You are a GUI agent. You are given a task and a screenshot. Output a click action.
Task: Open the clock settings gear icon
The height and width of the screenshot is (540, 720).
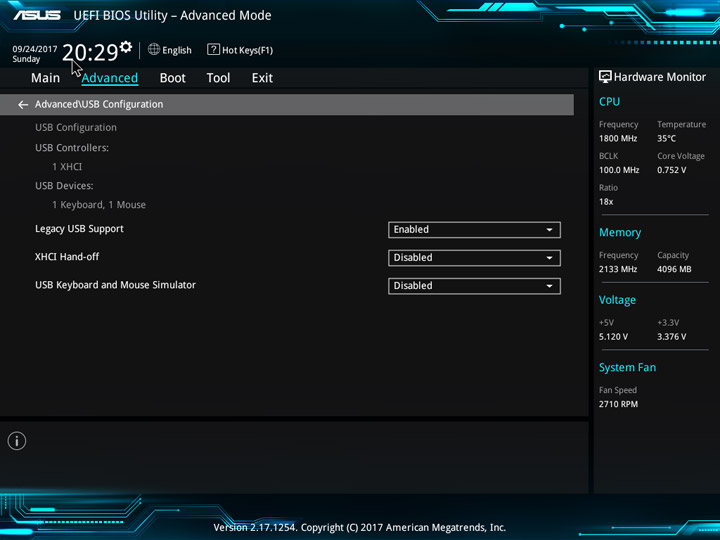coord(126,47)
